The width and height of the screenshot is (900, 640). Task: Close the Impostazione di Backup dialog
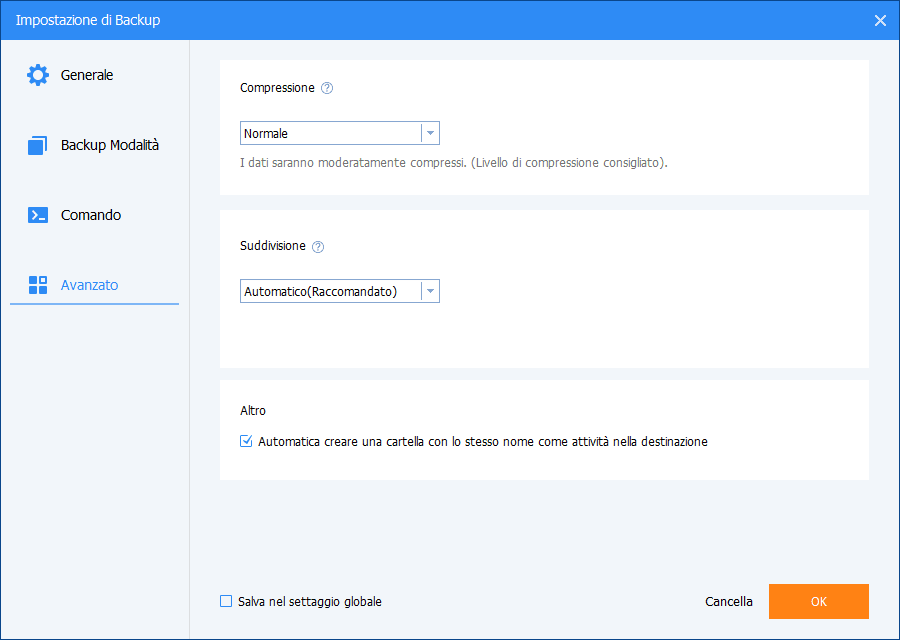pos(880,20)
